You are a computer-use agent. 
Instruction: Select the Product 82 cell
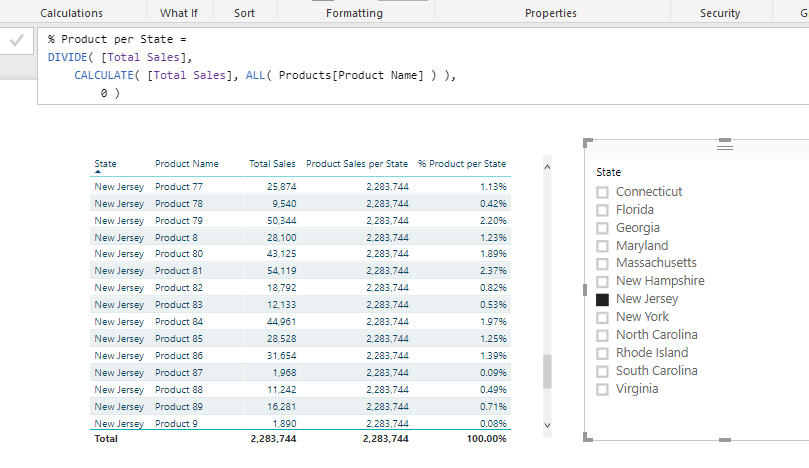point(179,287)
